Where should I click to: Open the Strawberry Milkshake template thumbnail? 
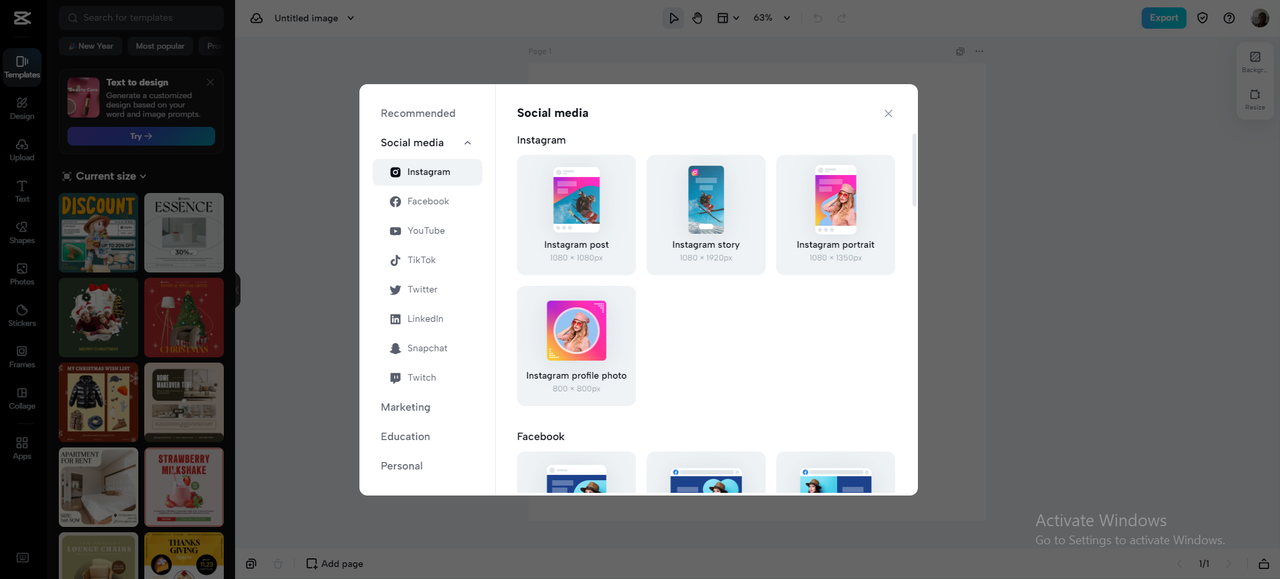184,487
